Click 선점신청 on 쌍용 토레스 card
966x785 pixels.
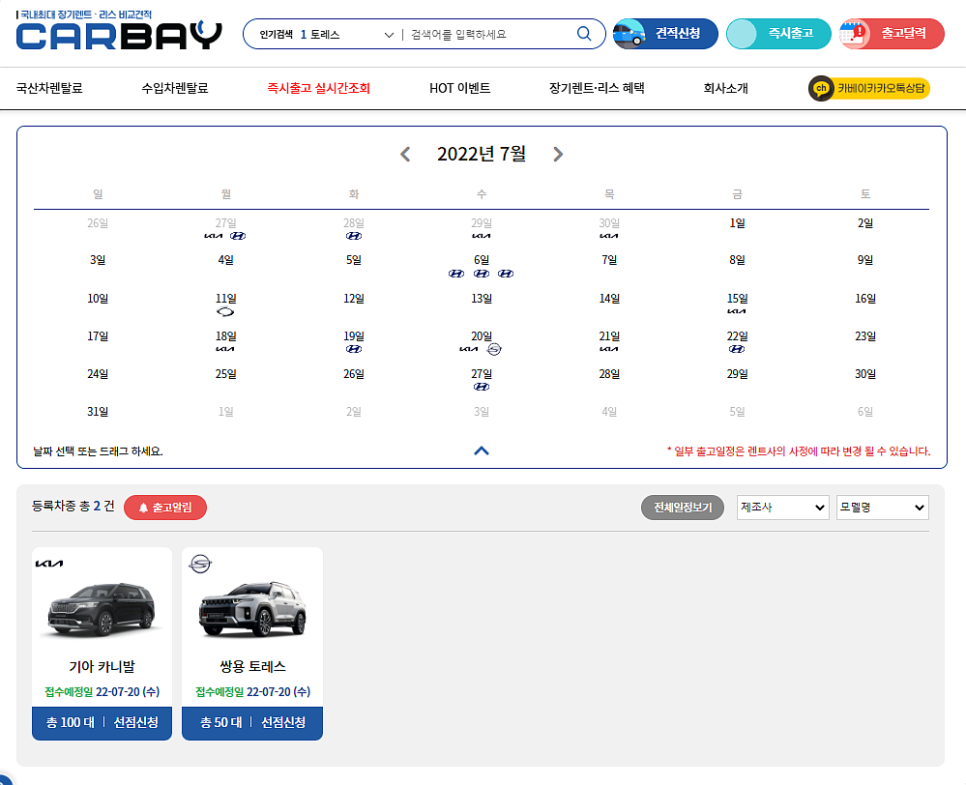click(x=283, y=722)
